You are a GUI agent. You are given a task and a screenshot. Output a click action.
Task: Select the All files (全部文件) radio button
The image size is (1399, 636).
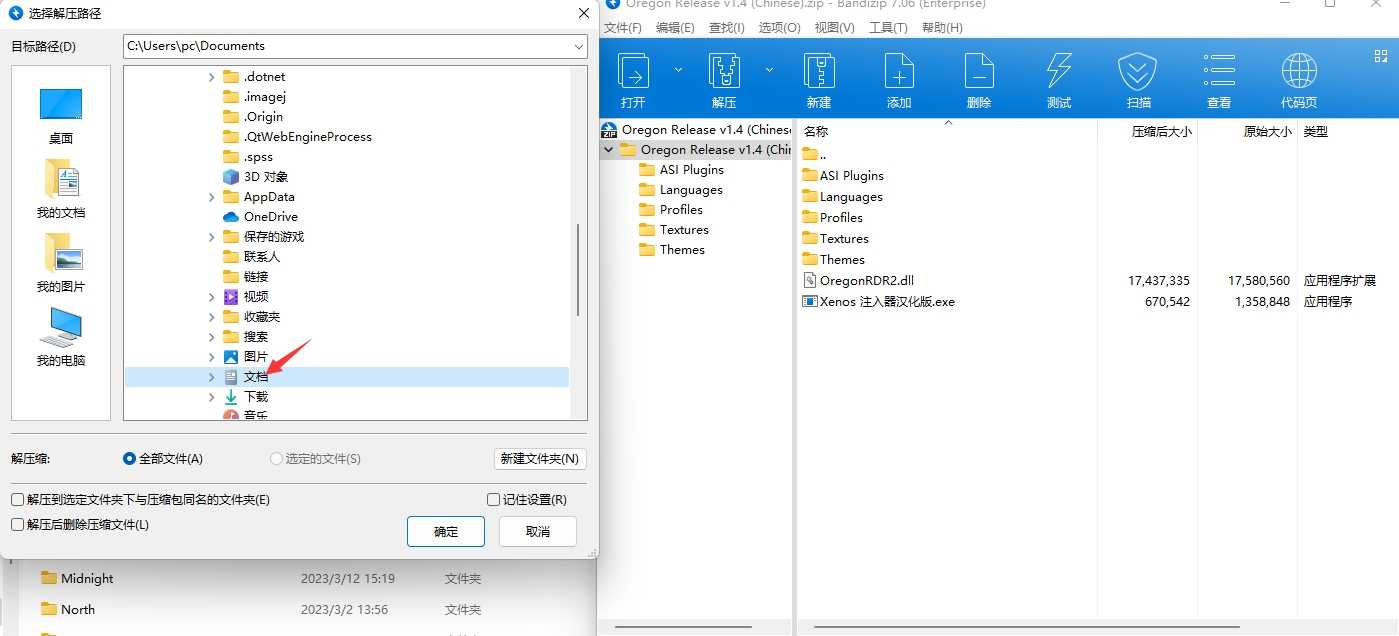129,459
